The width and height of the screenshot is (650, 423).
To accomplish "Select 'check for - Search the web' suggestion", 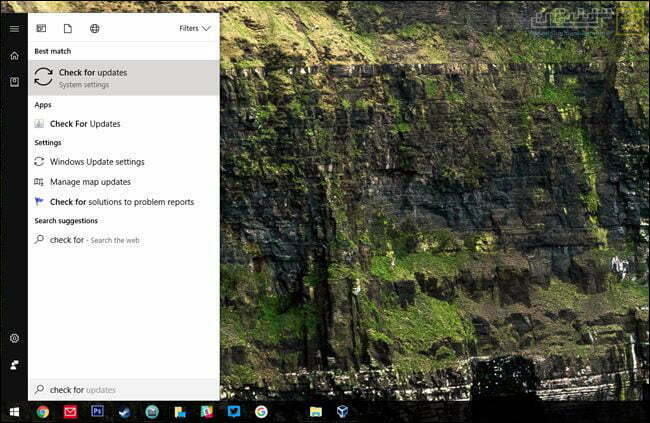I will 124,240.
